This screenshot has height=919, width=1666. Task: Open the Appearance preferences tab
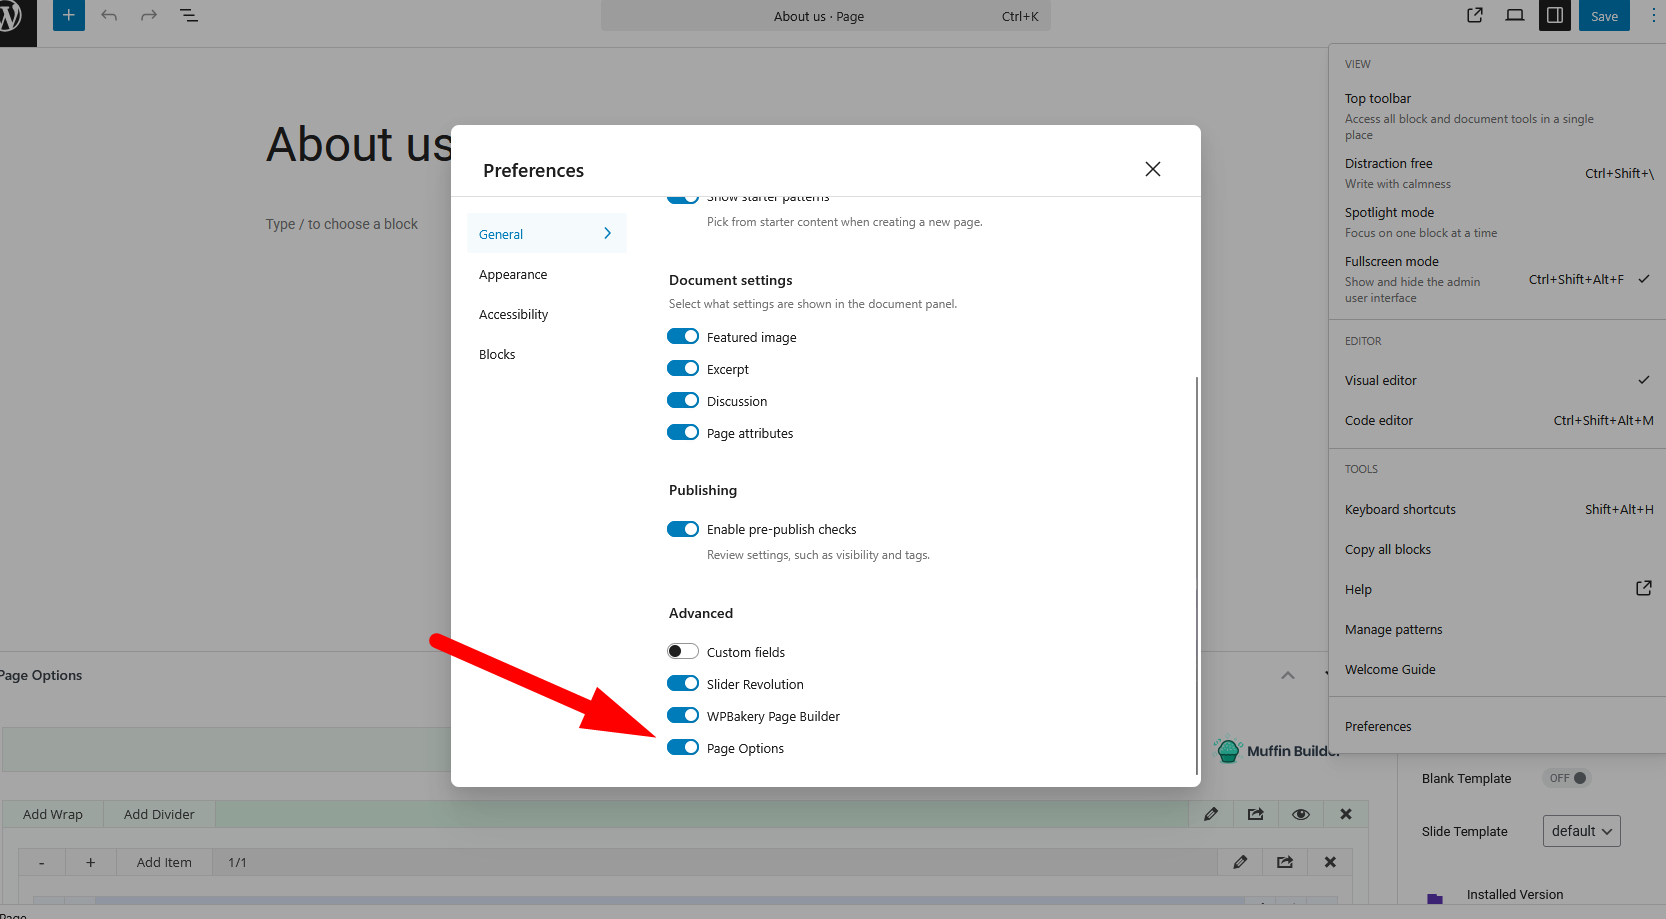coord(513,275)
